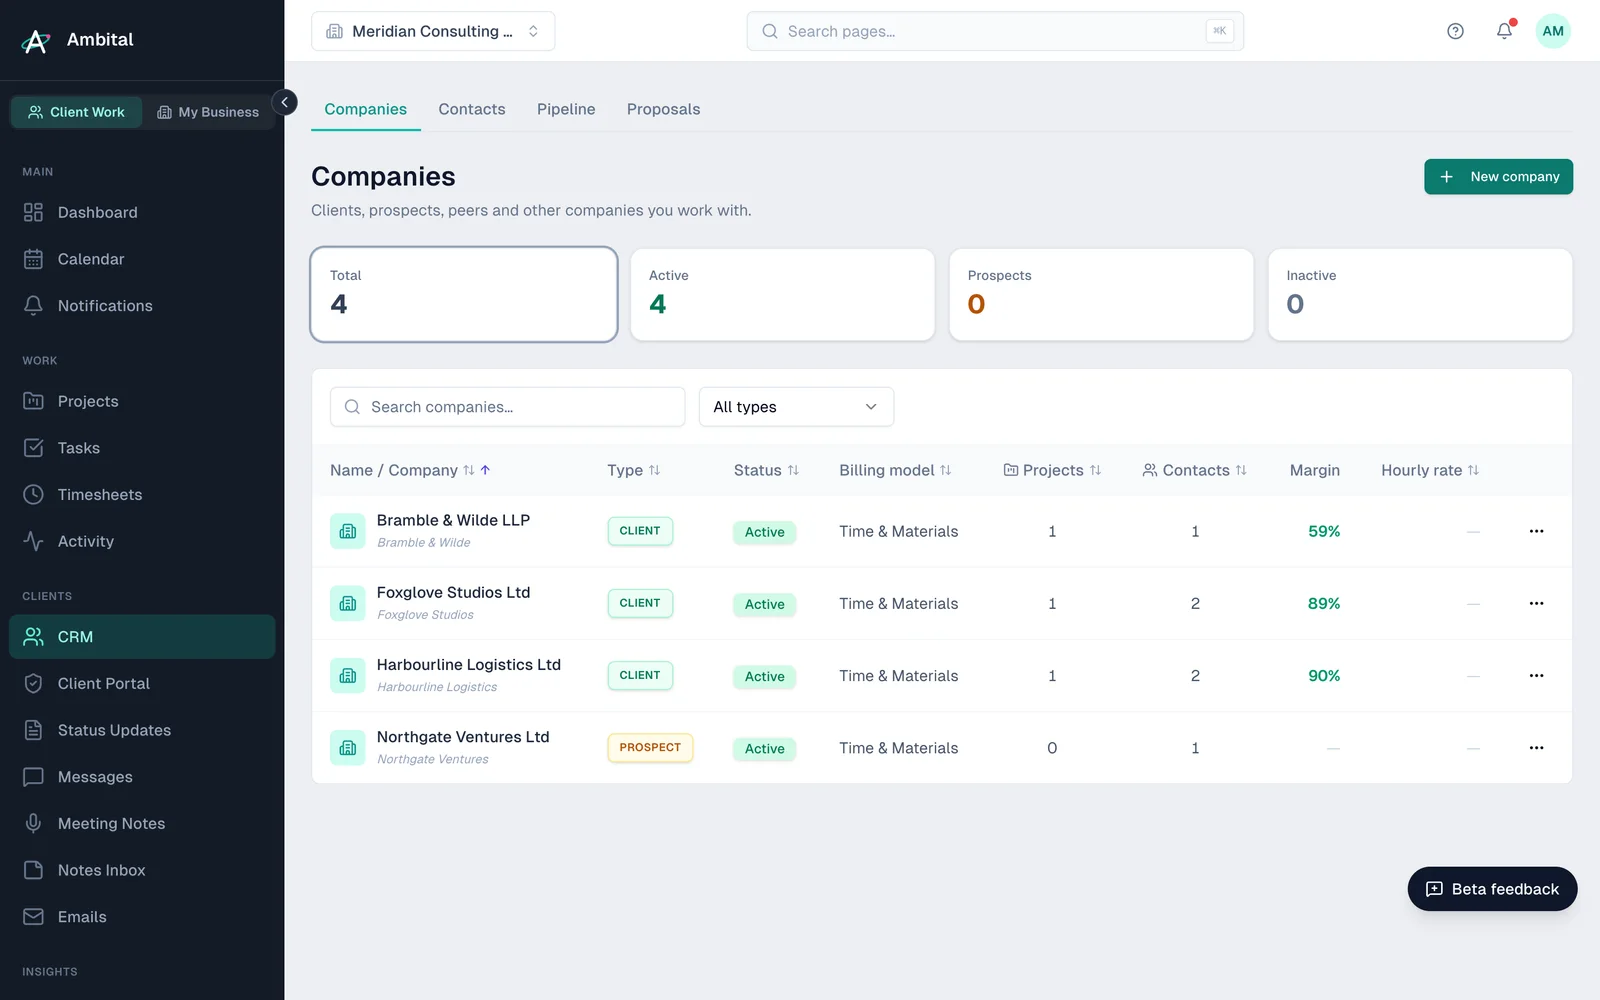Click the New company button
The image size is (1600, 1000).
(1498, 177)
